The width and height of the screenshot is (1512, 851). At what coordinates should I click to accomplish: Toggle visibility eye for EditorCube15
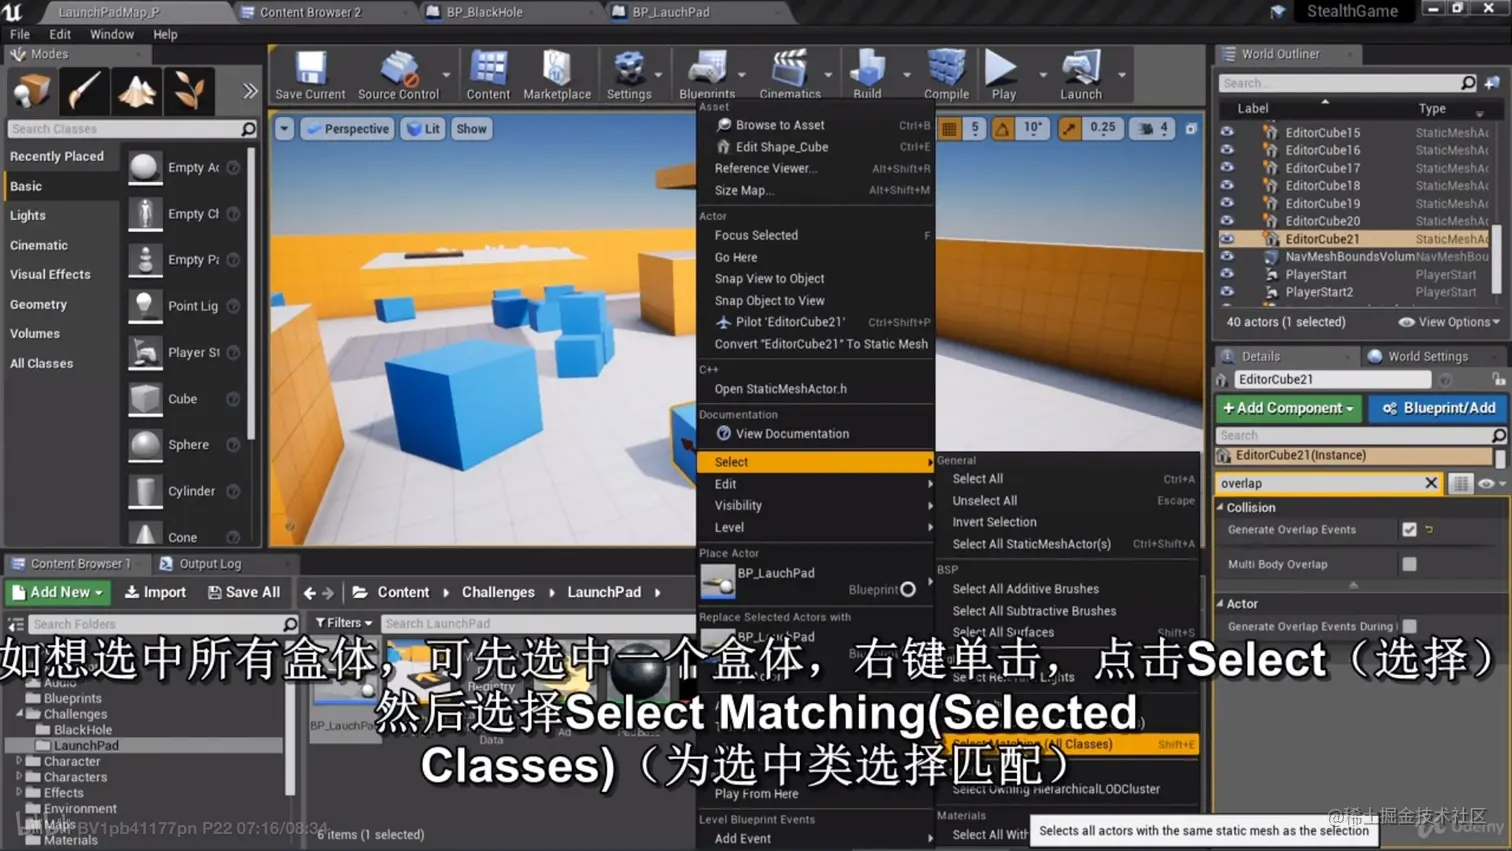tap(1227, 132)
